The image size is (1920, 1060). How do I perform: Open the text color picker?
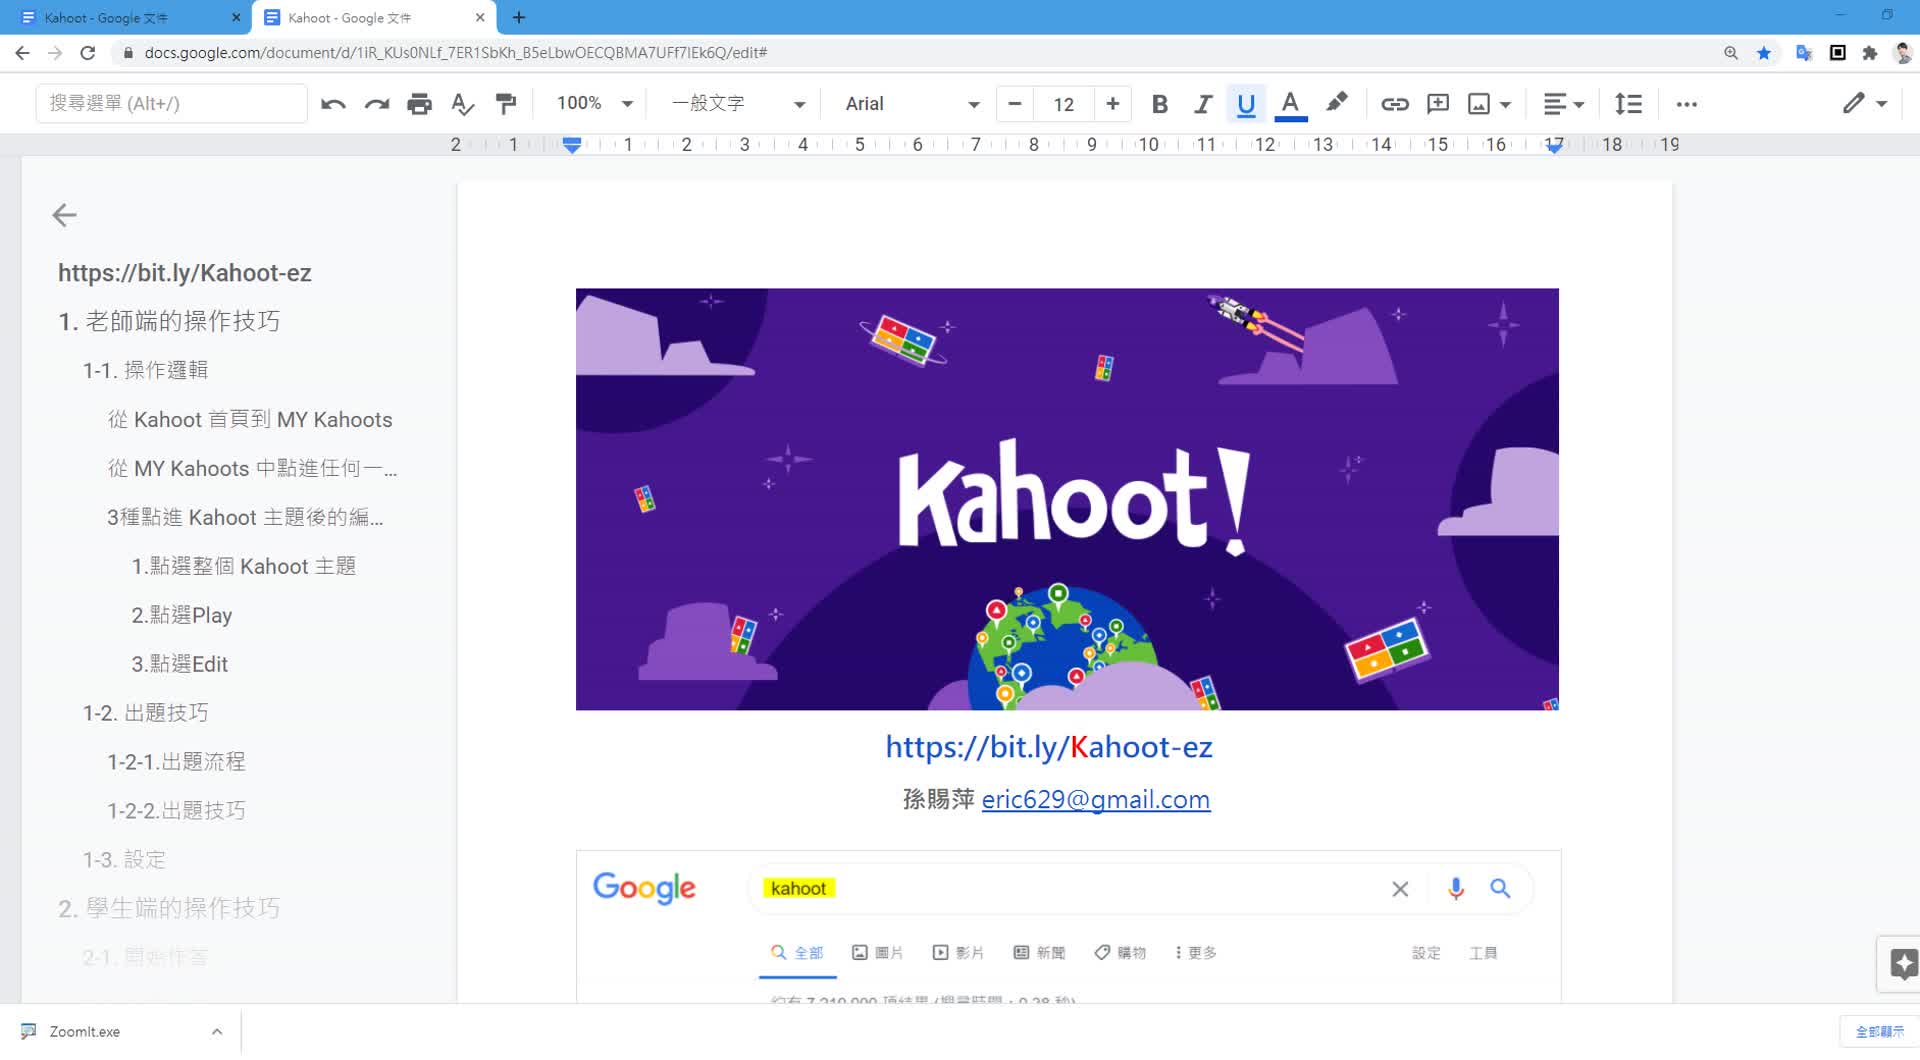(1290, 104)
